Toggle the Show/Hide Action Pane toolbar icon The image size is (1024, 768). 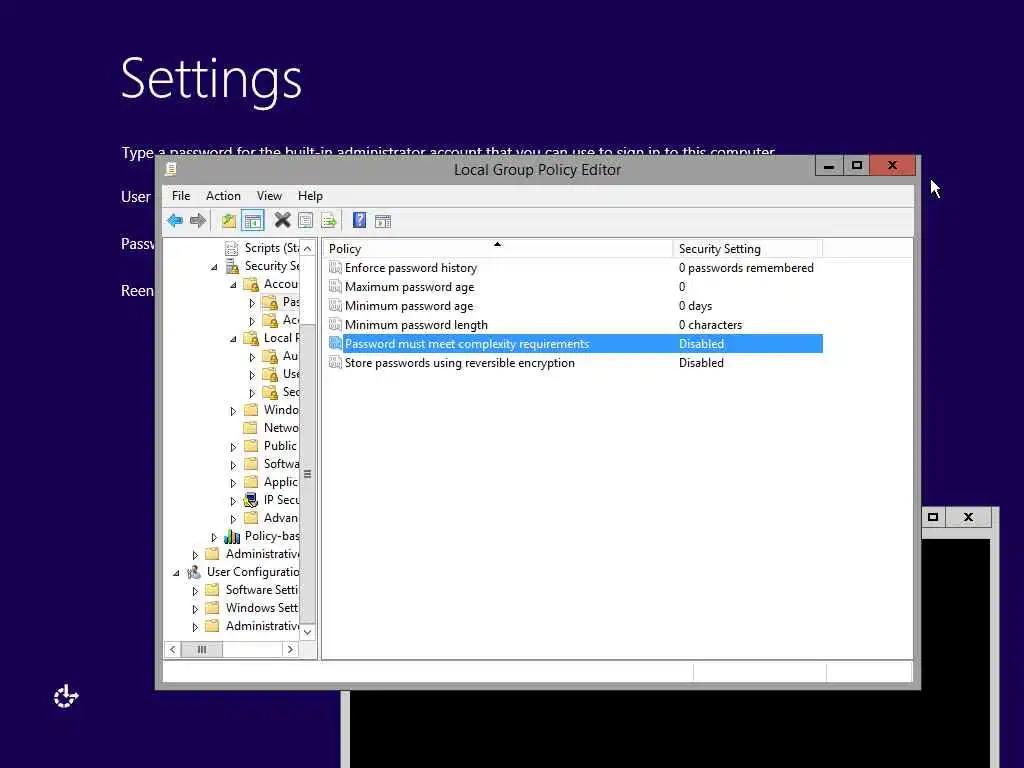[383, 221]
